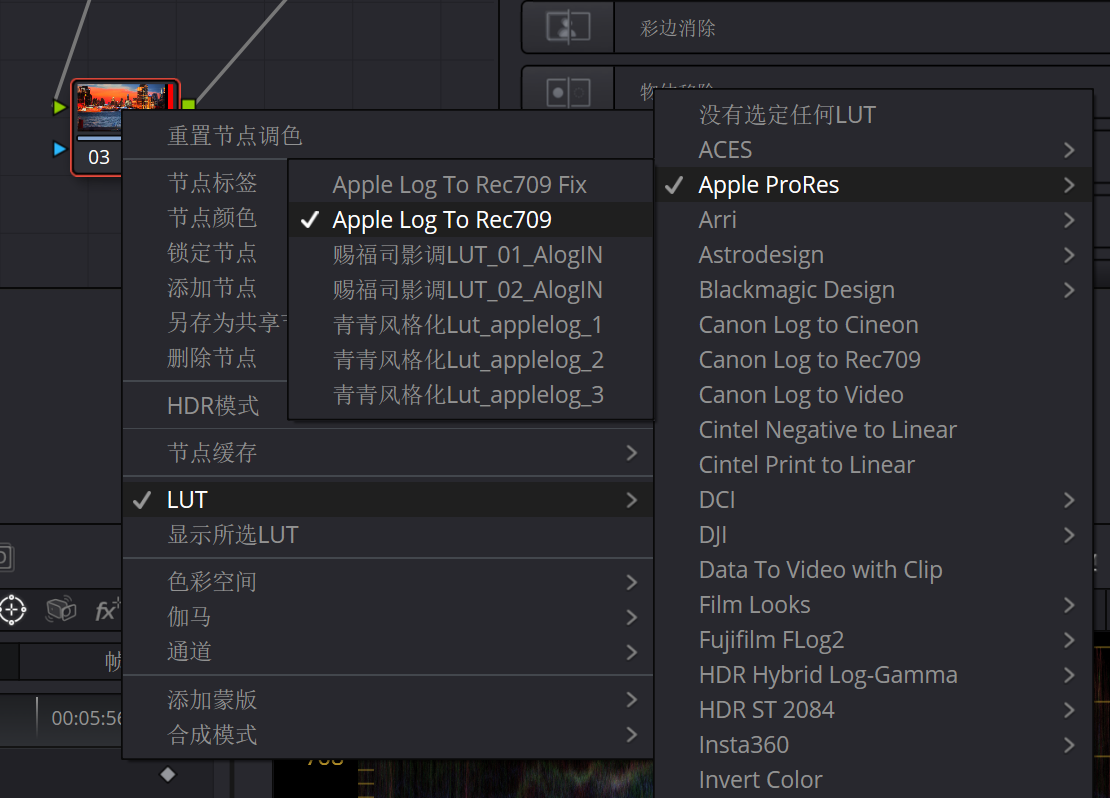The width and height of the screenshot is (1110, 798).
Task: Click the fx effects palette icon
Action: click(106, 610)
